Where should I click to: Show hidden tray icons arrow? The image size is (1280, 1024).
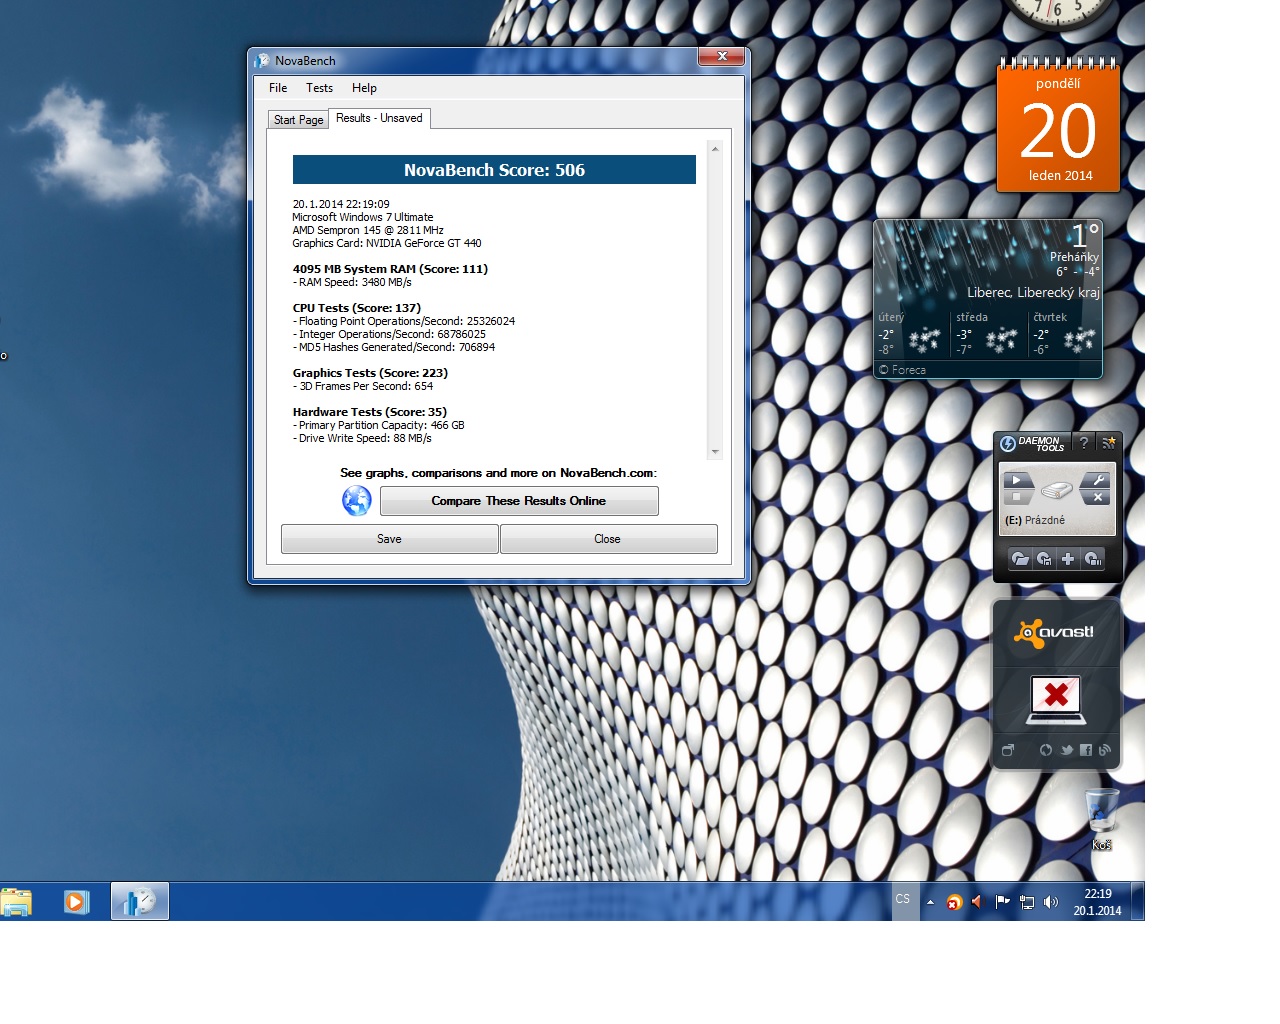click(930, 902)
